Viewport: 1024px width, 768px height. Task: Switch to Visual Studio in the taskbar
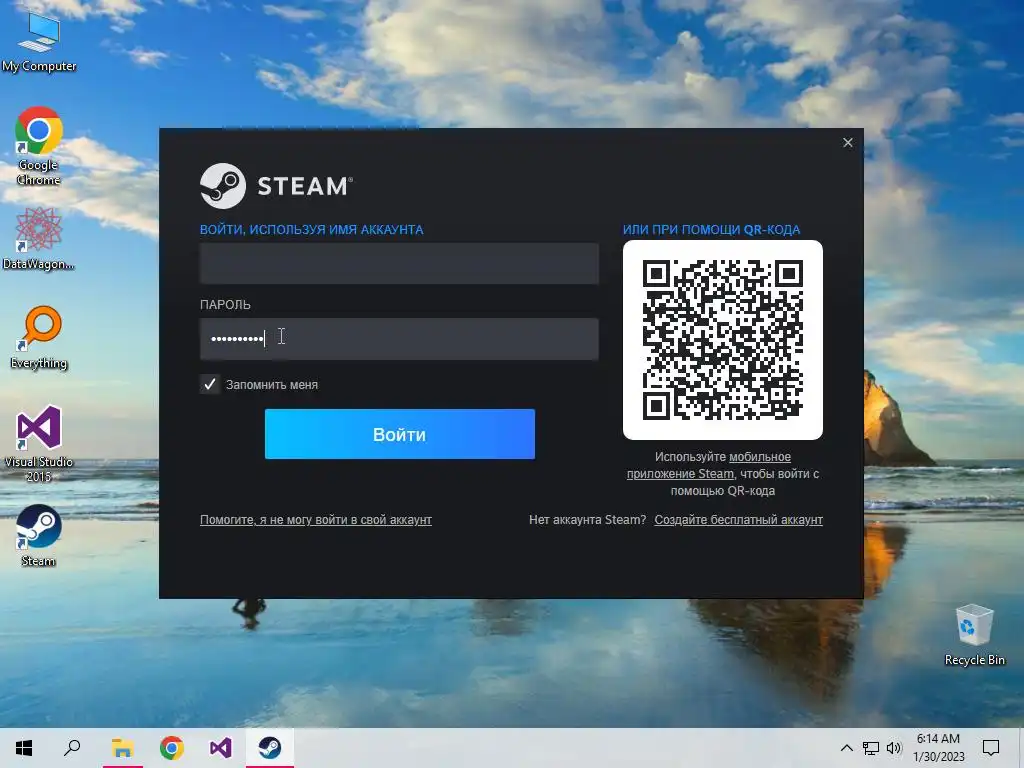[221, 748]
